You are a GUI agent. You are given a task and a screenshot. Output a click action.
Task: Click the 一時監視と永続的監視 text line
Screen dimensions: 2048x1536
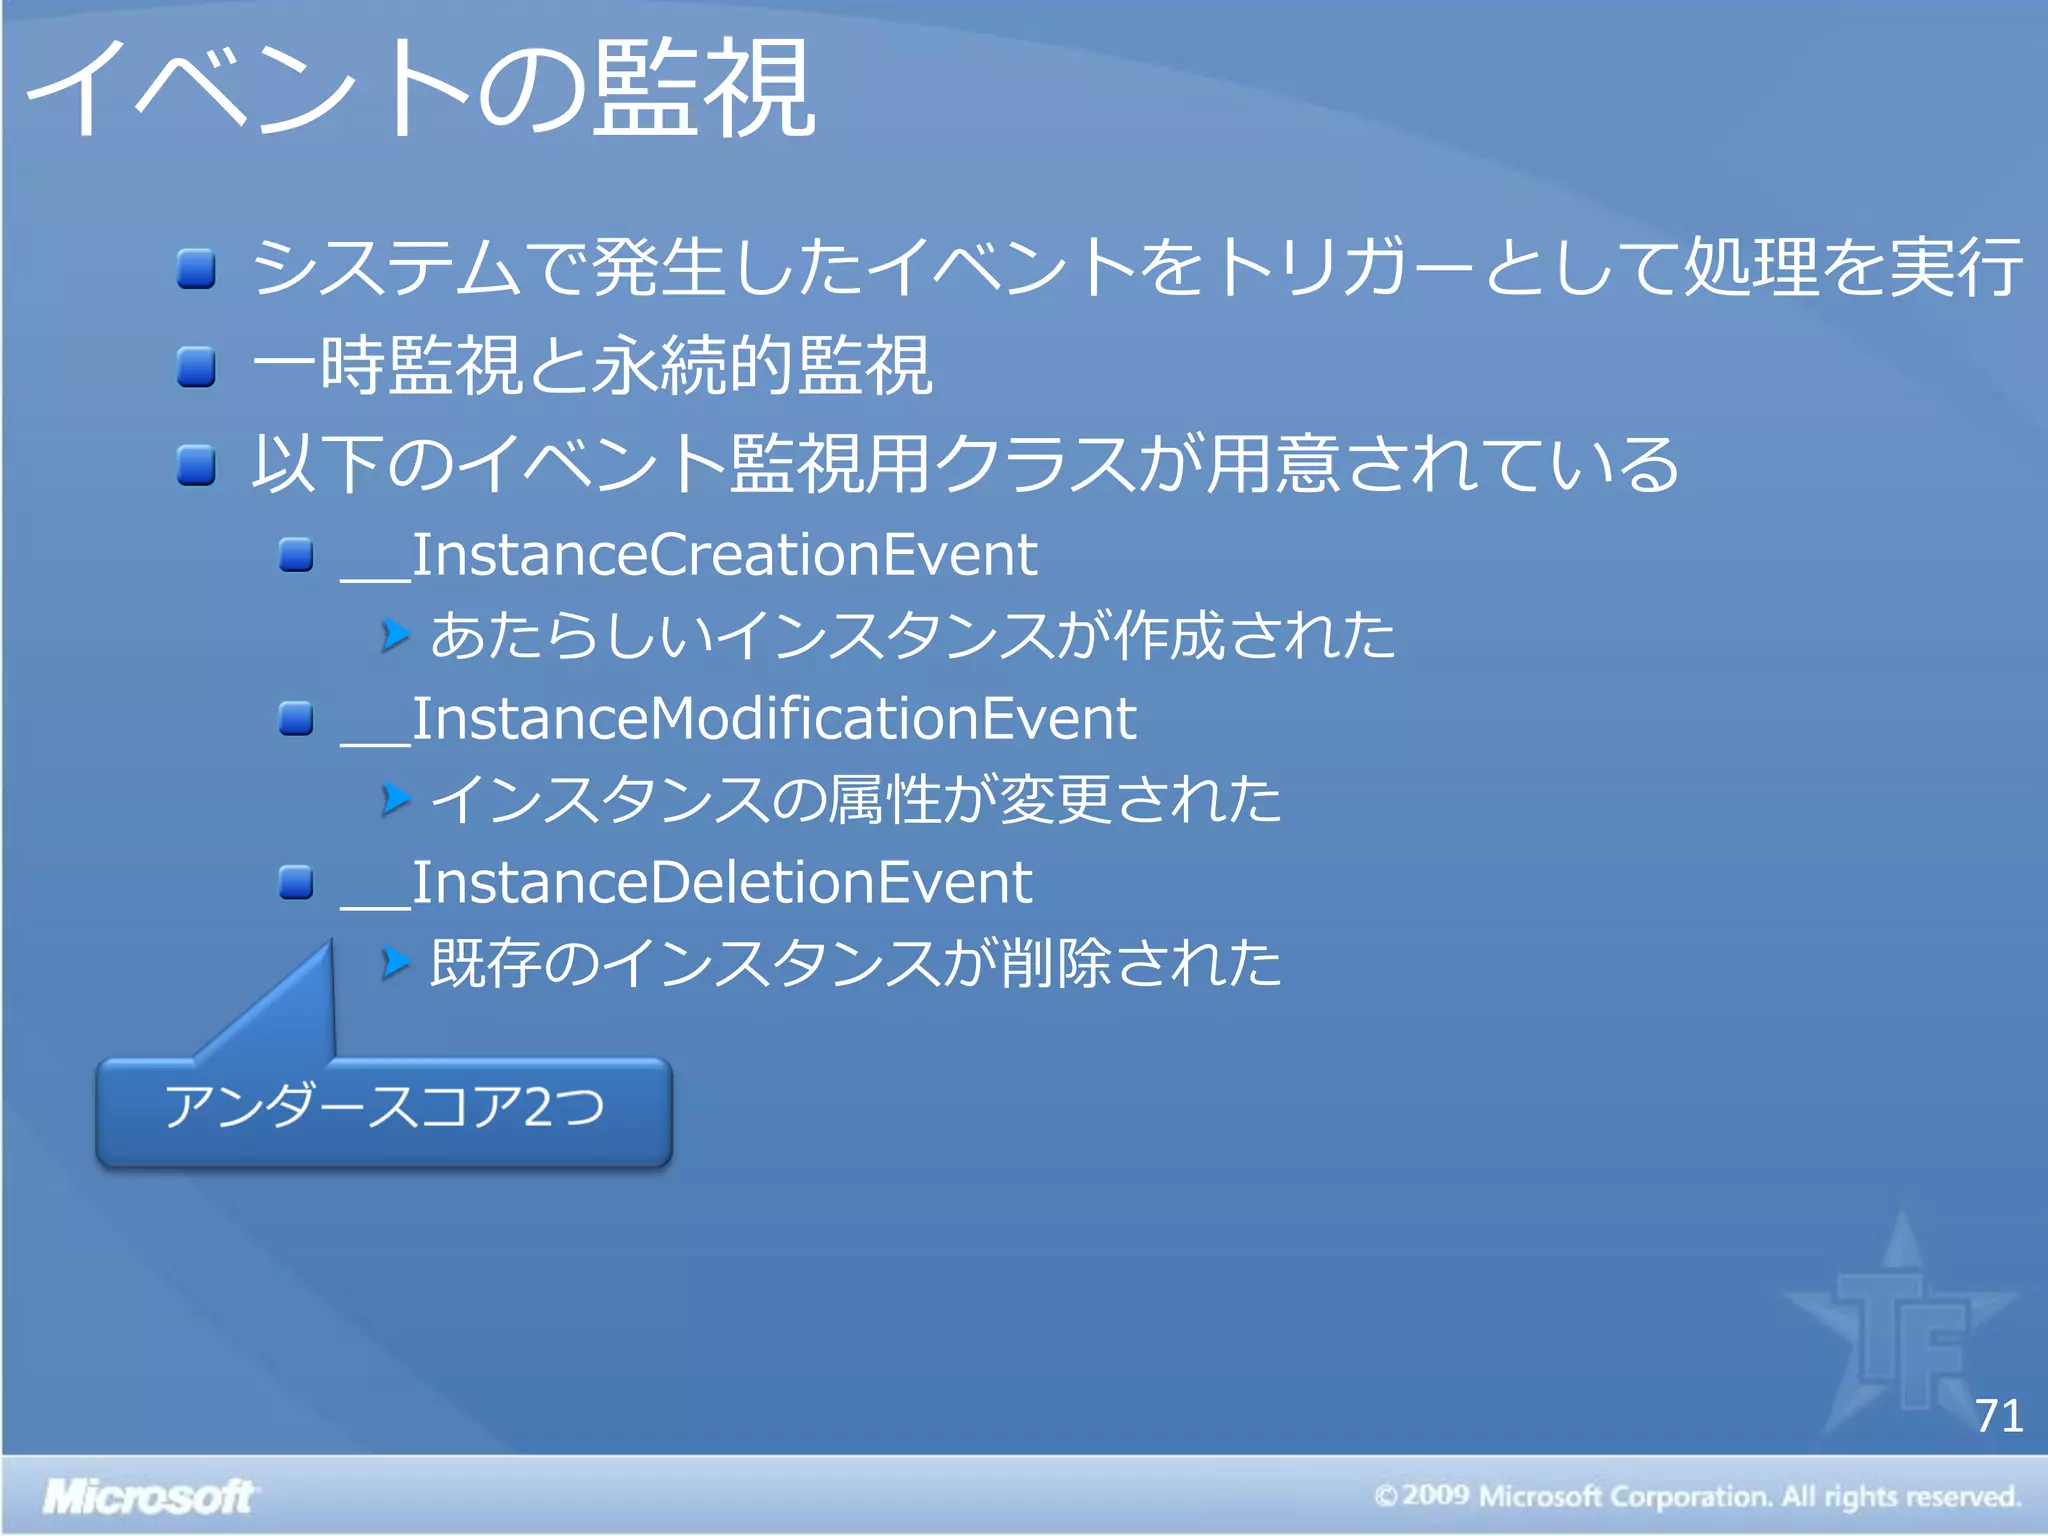tap(592, 366)
